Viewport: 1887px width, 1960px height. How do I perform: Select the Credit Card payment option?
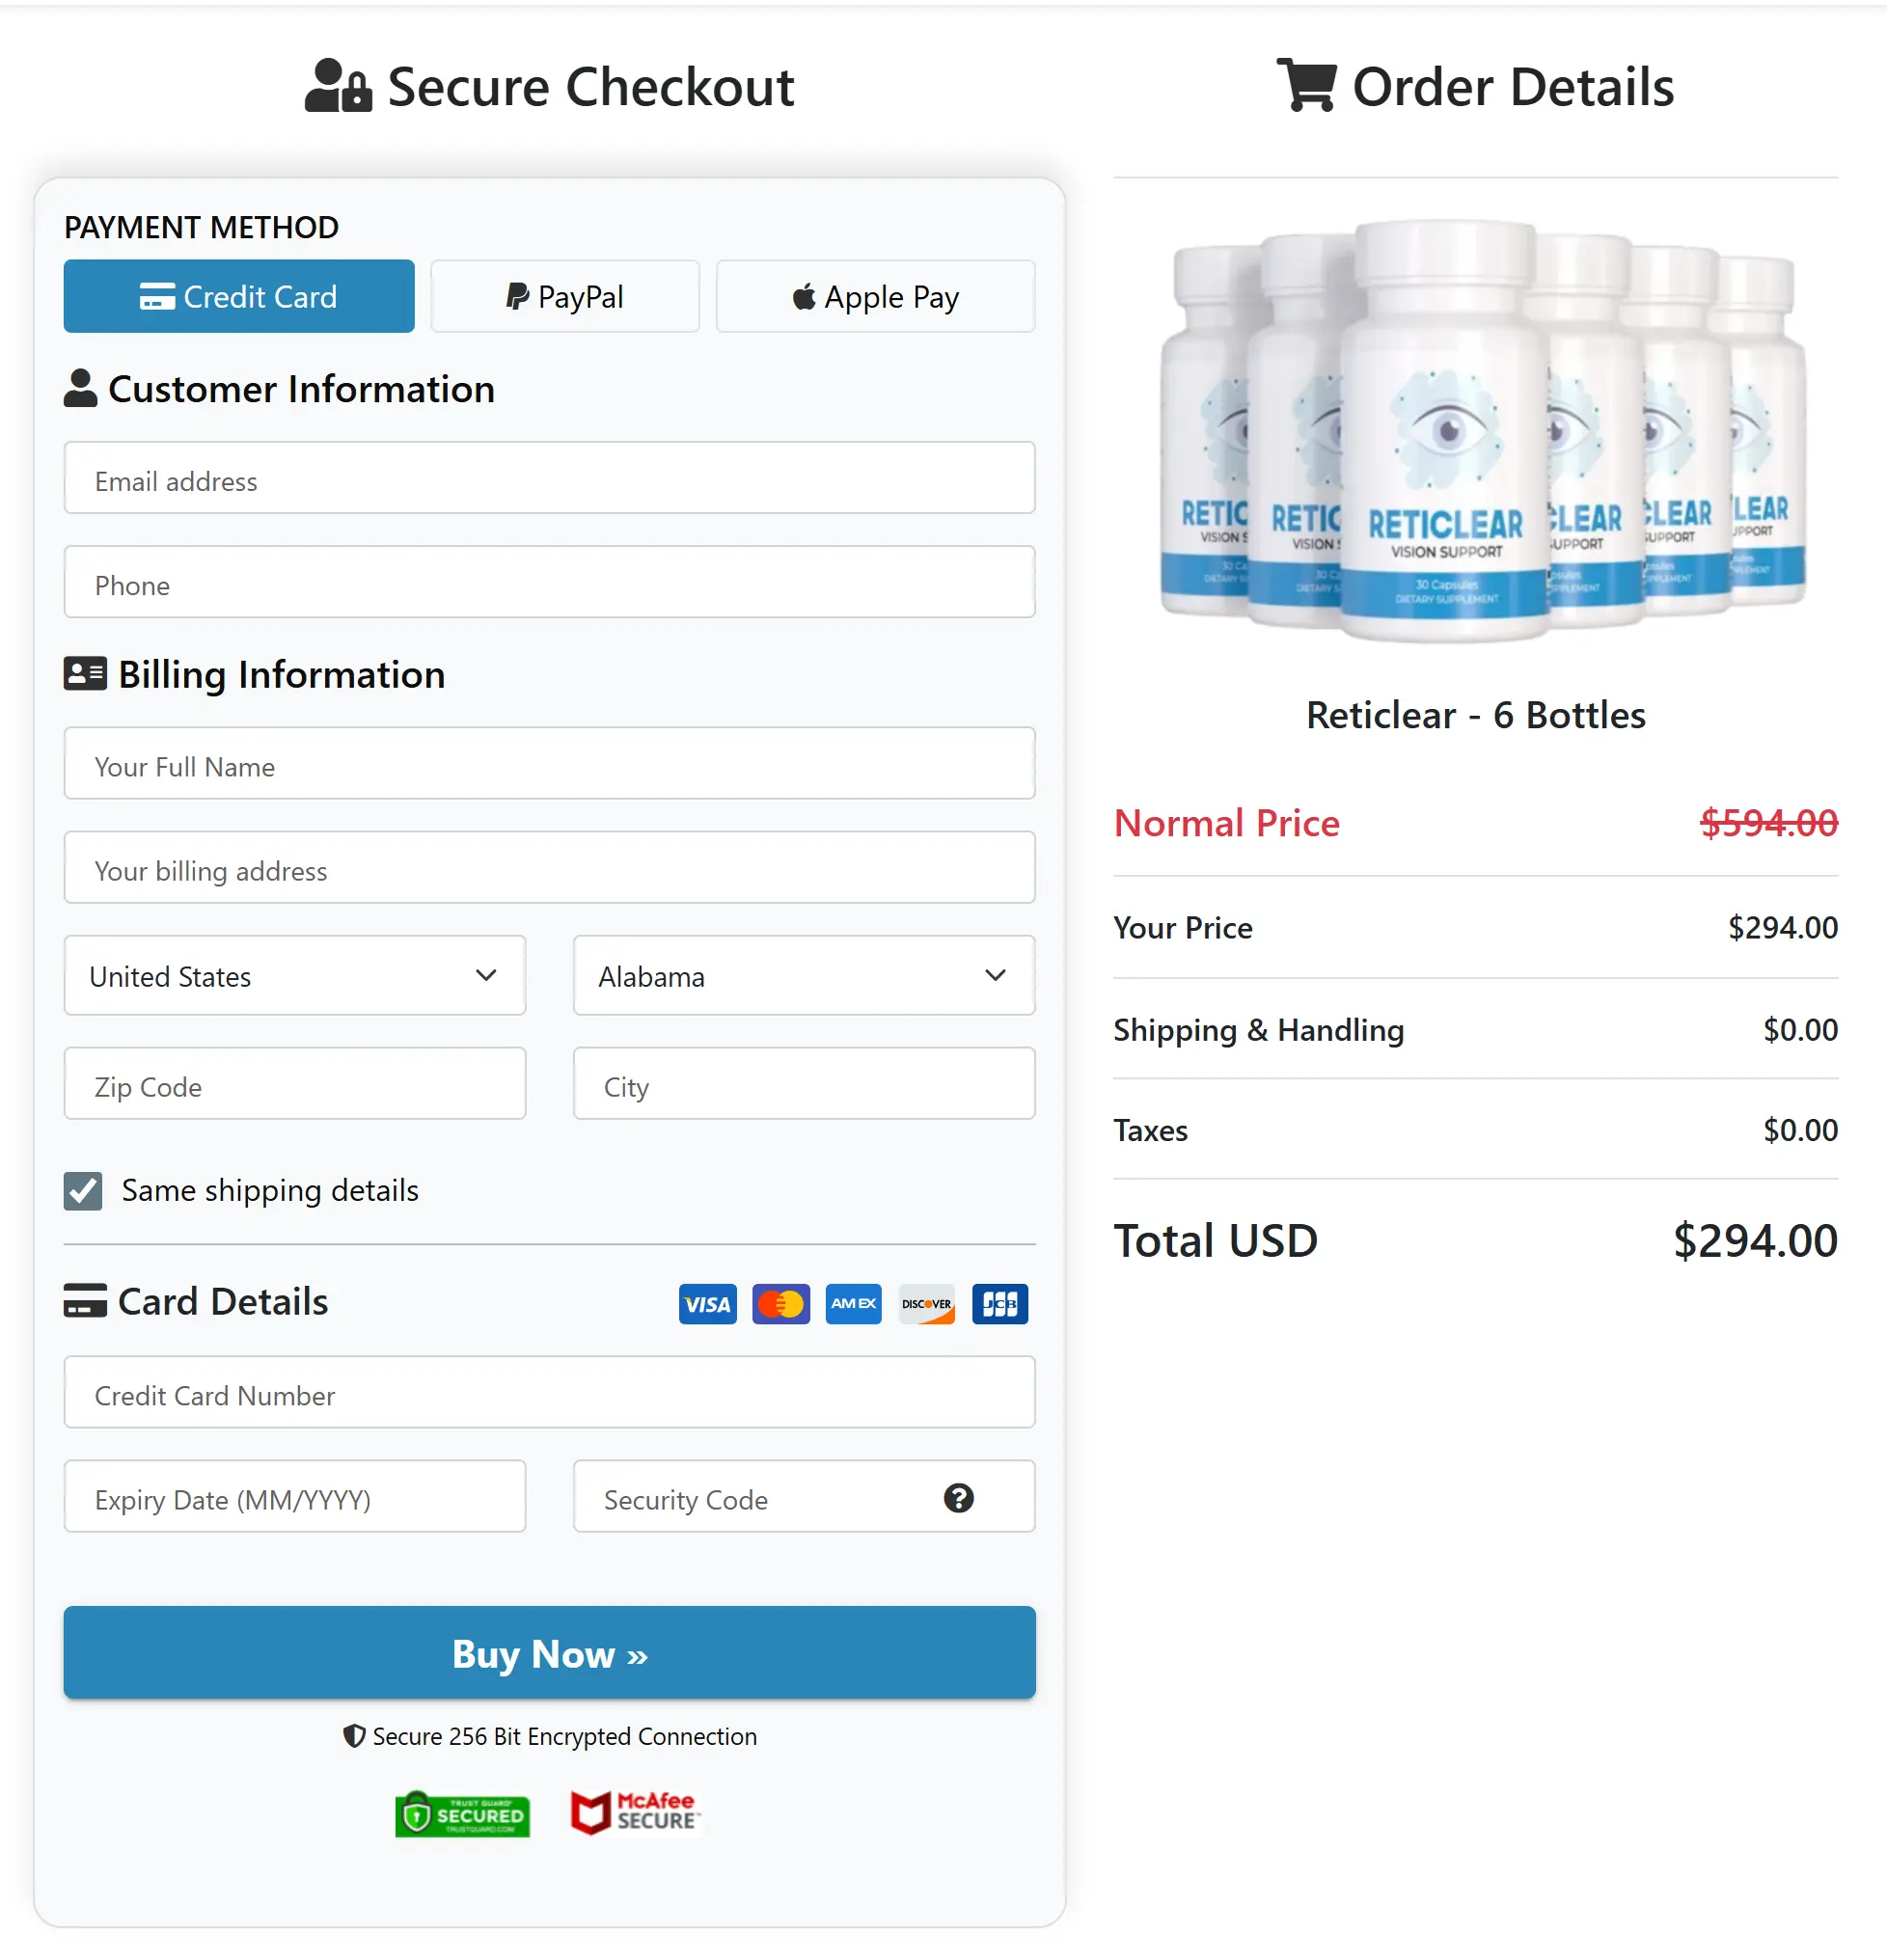coord(238,296)
